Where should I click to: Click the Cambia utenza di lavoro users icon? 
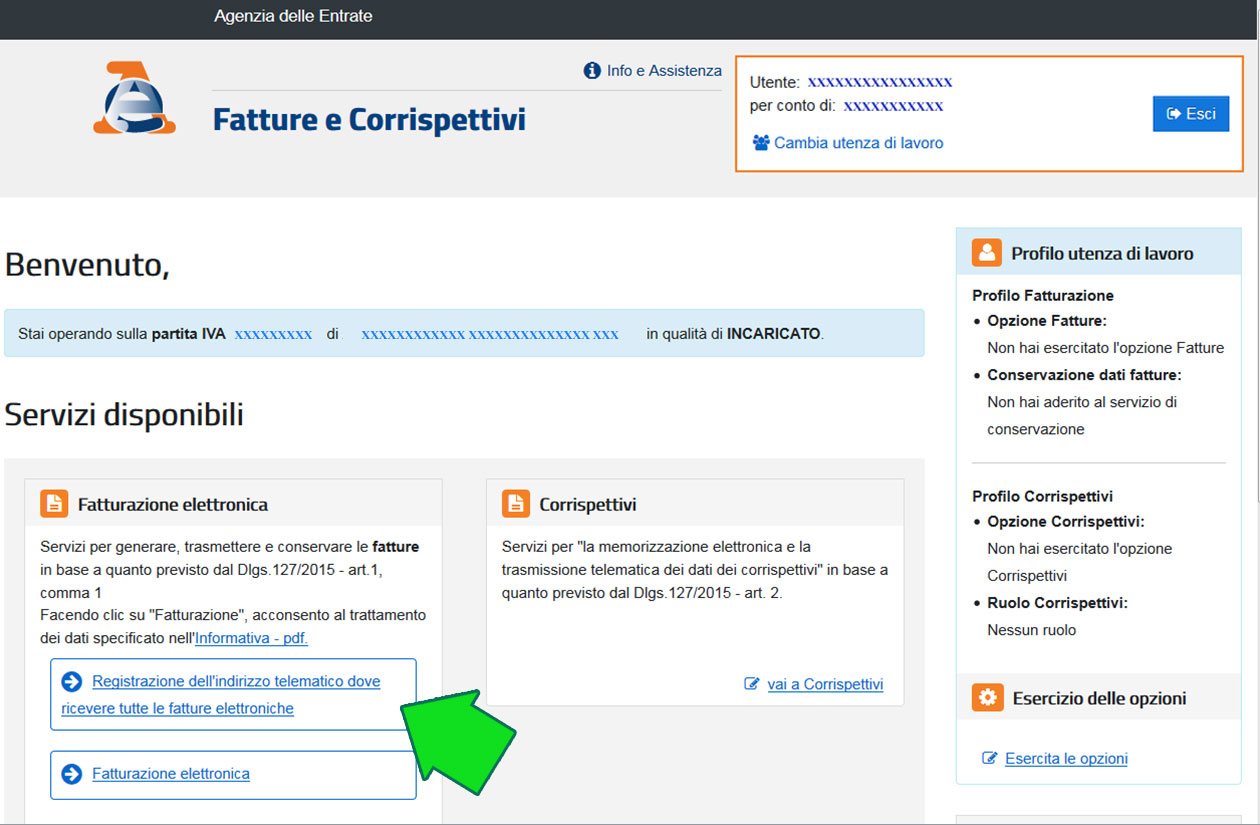click(761, 143)
